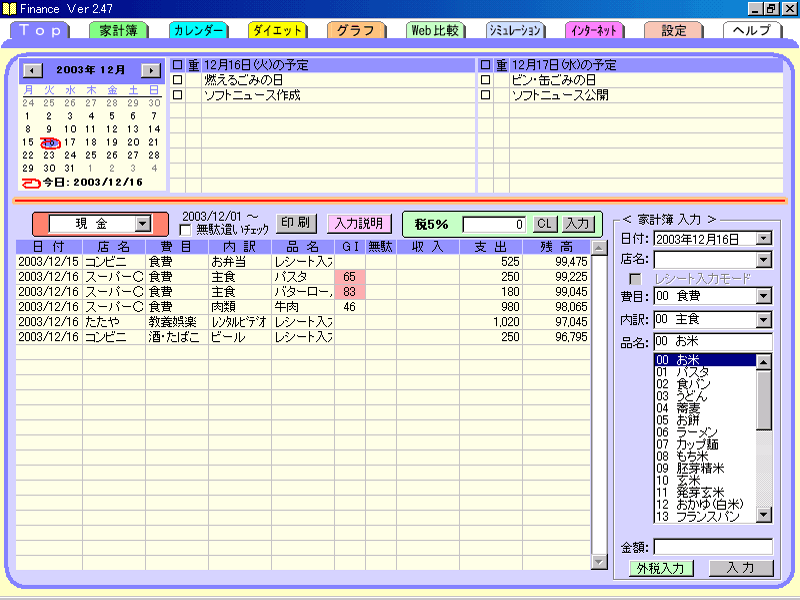
Task: Click the 支出 column header
Action: click(x=491, y=247)
